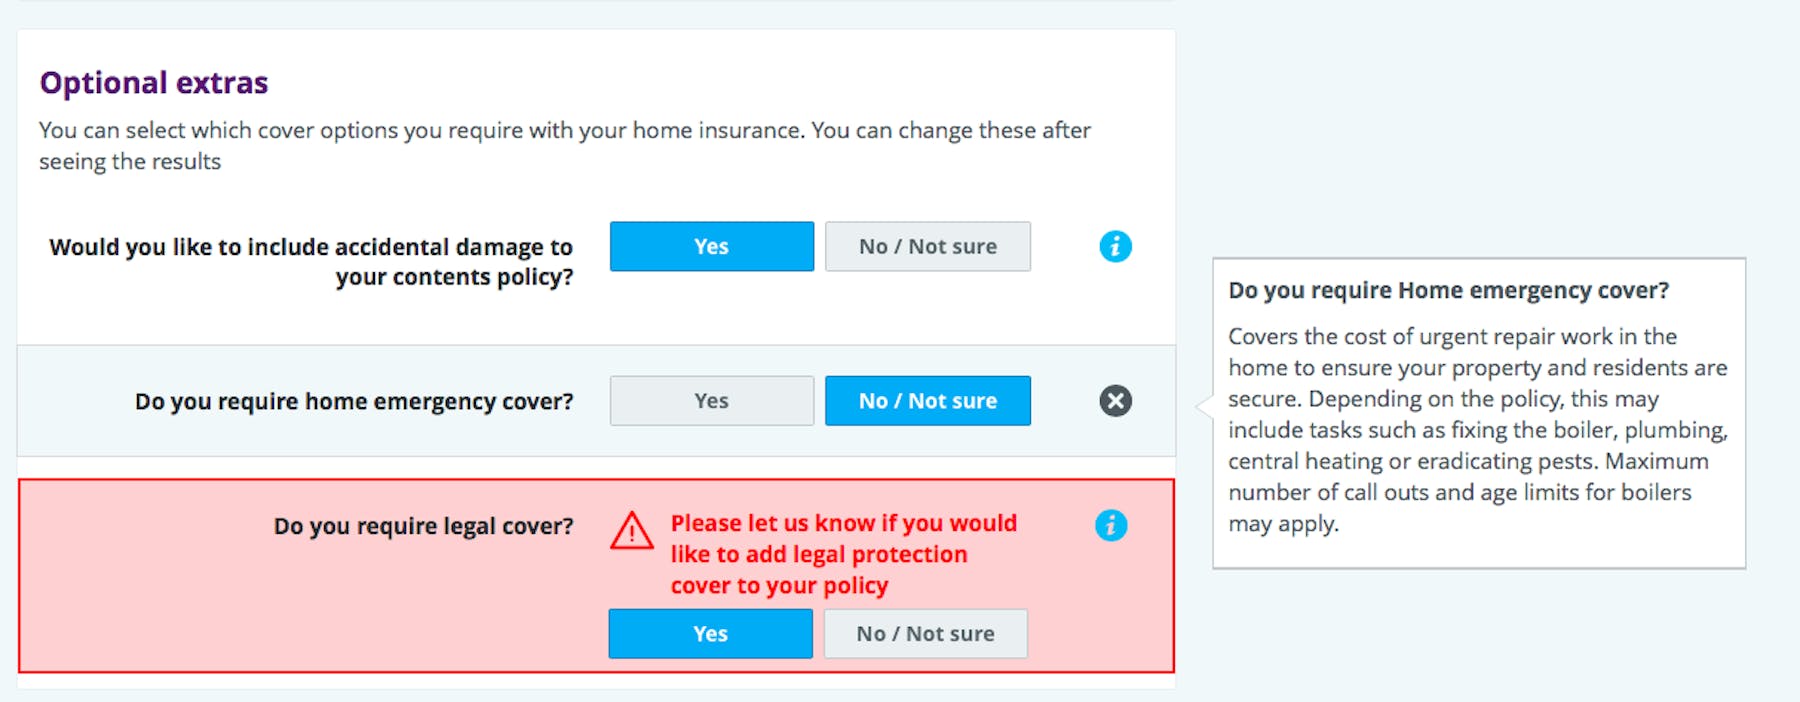This screenshot has width=1800, height=702.
Task: Click the tooltip text describing urgent repair work
Action: tap(1478, 430)
